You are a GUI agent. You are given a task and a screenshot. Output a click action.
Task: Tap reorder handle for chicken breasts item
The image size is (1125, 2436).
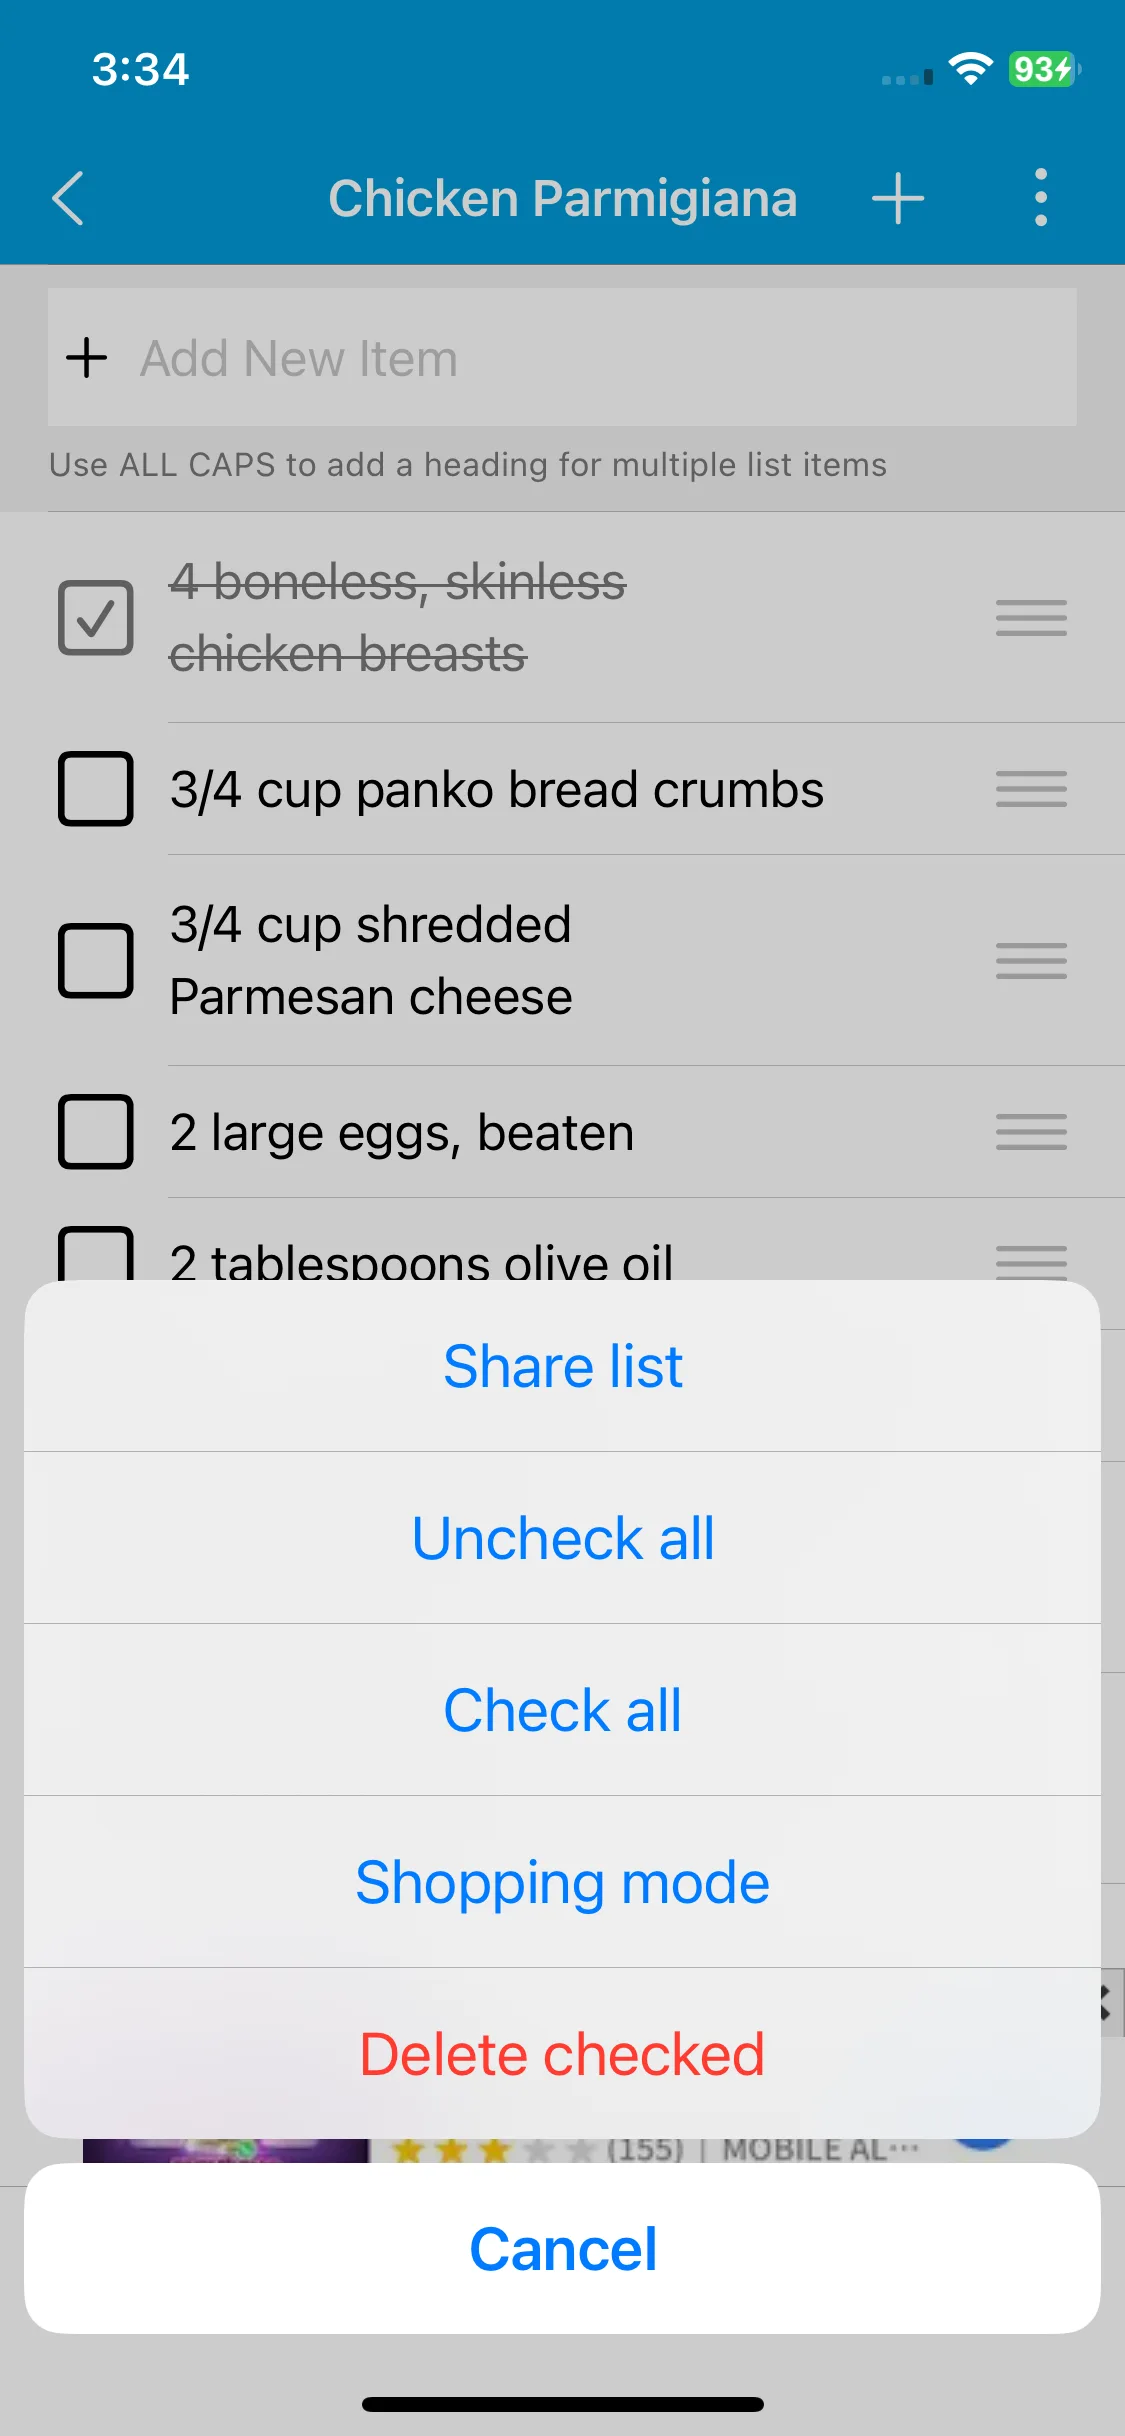coord(1031,618)
